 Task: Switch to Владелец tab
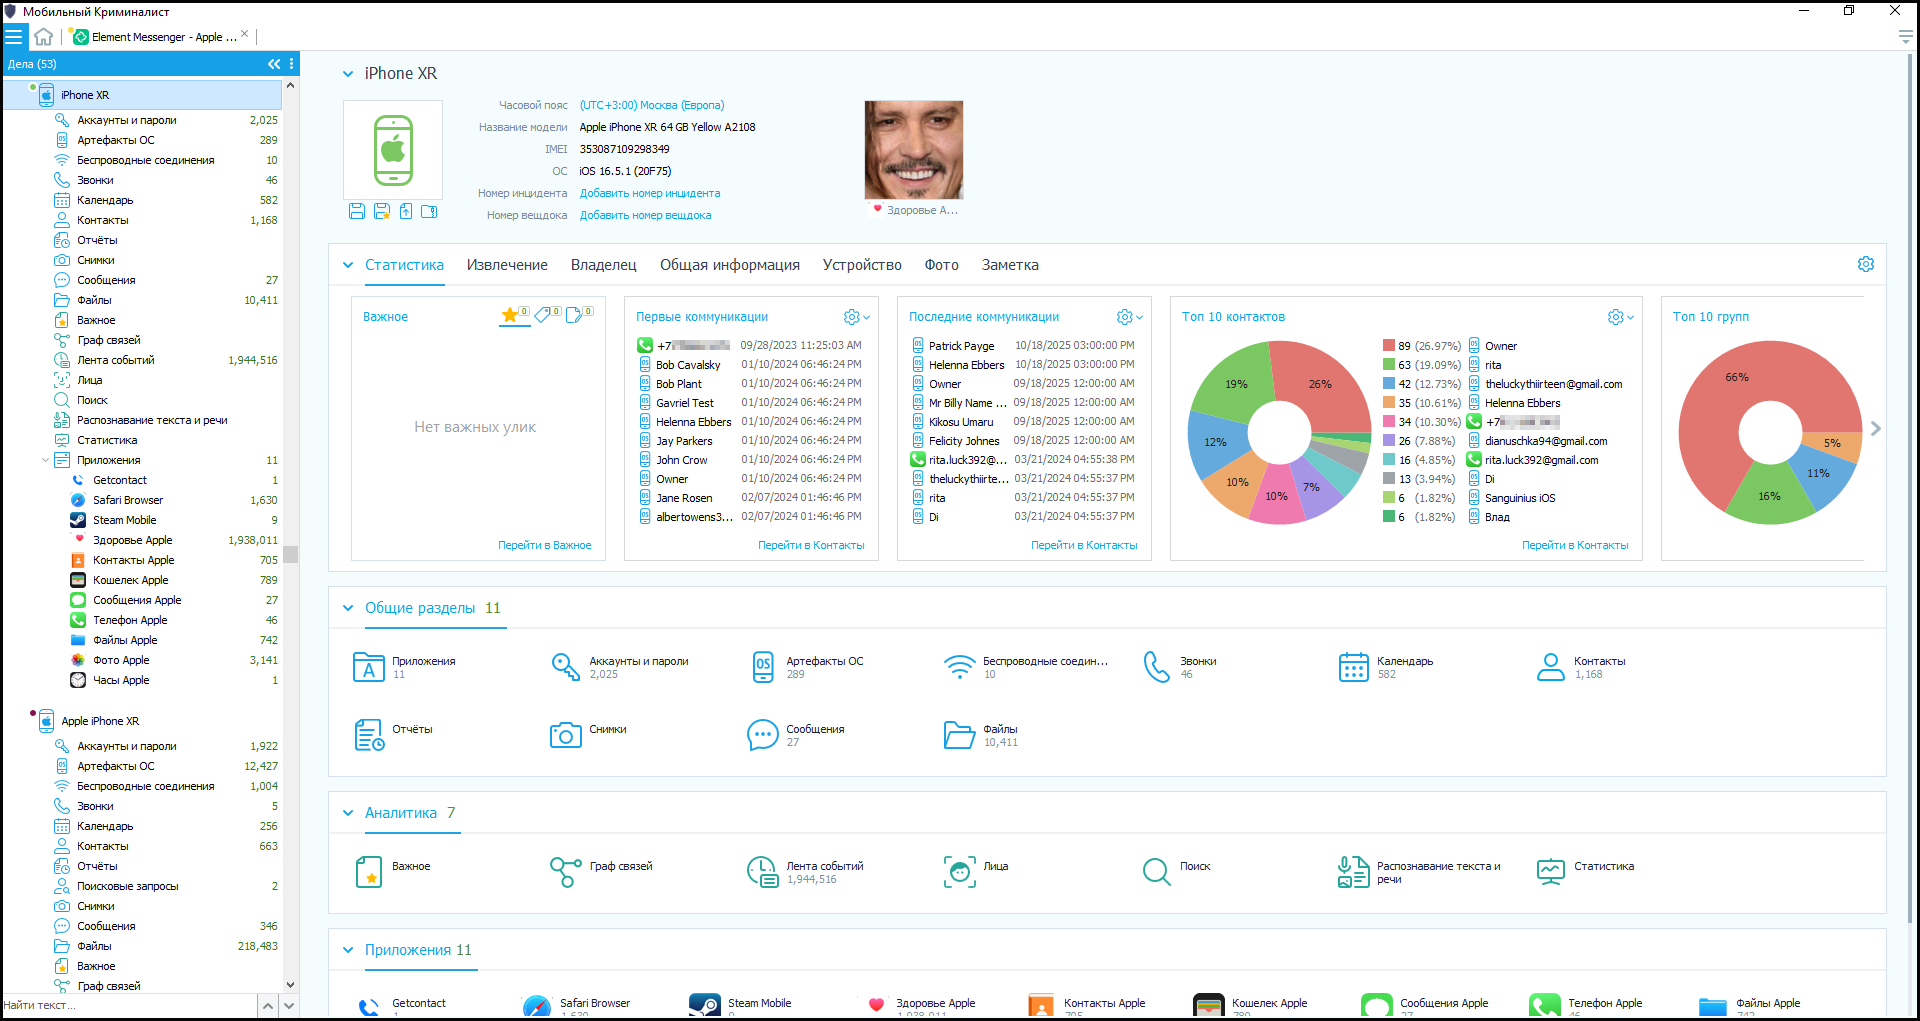603,265
